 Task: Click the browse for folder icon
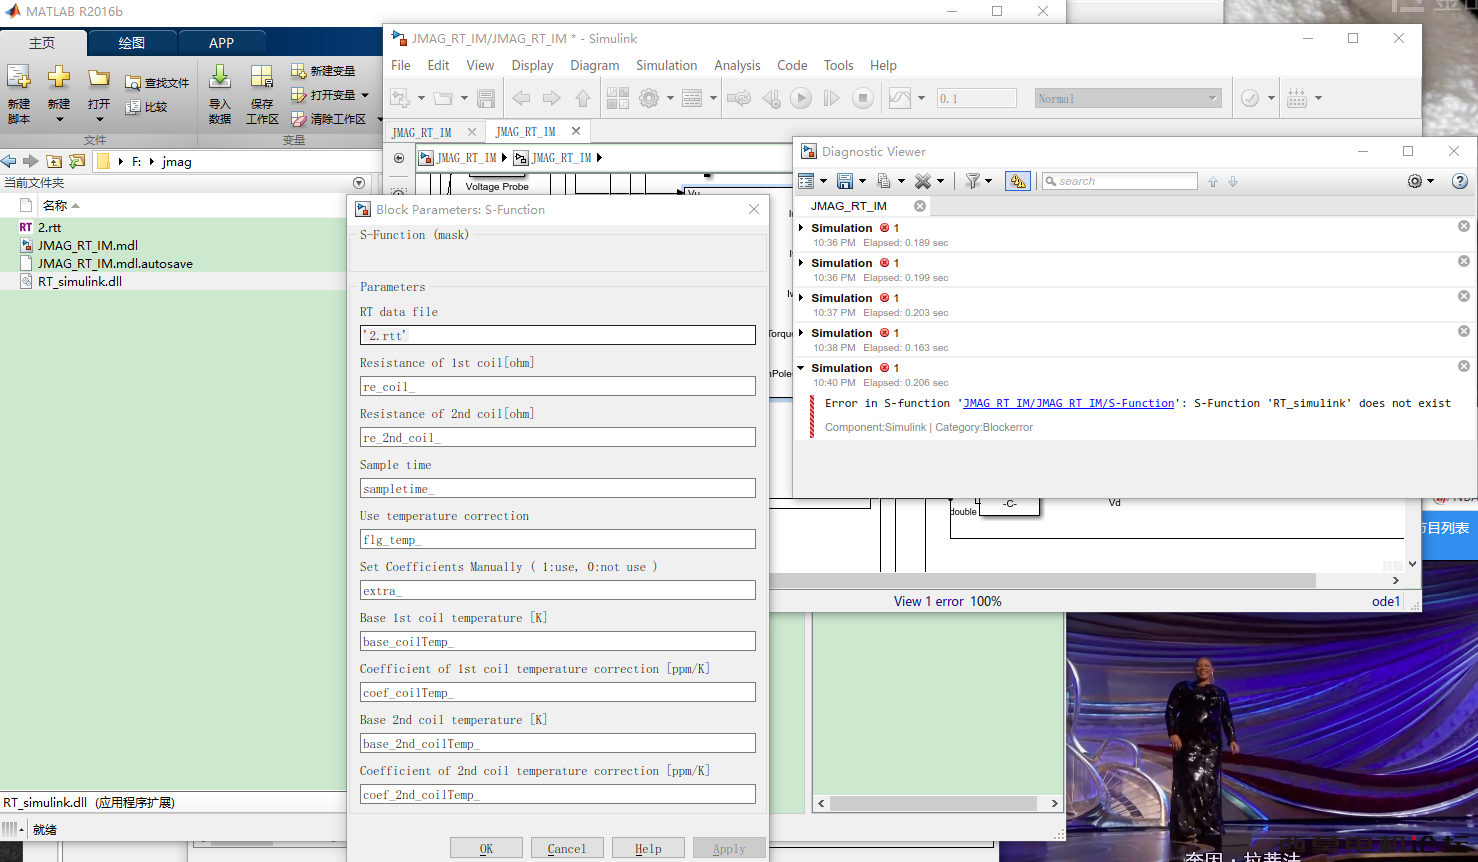pyautogui.click(x=77, y=161)
